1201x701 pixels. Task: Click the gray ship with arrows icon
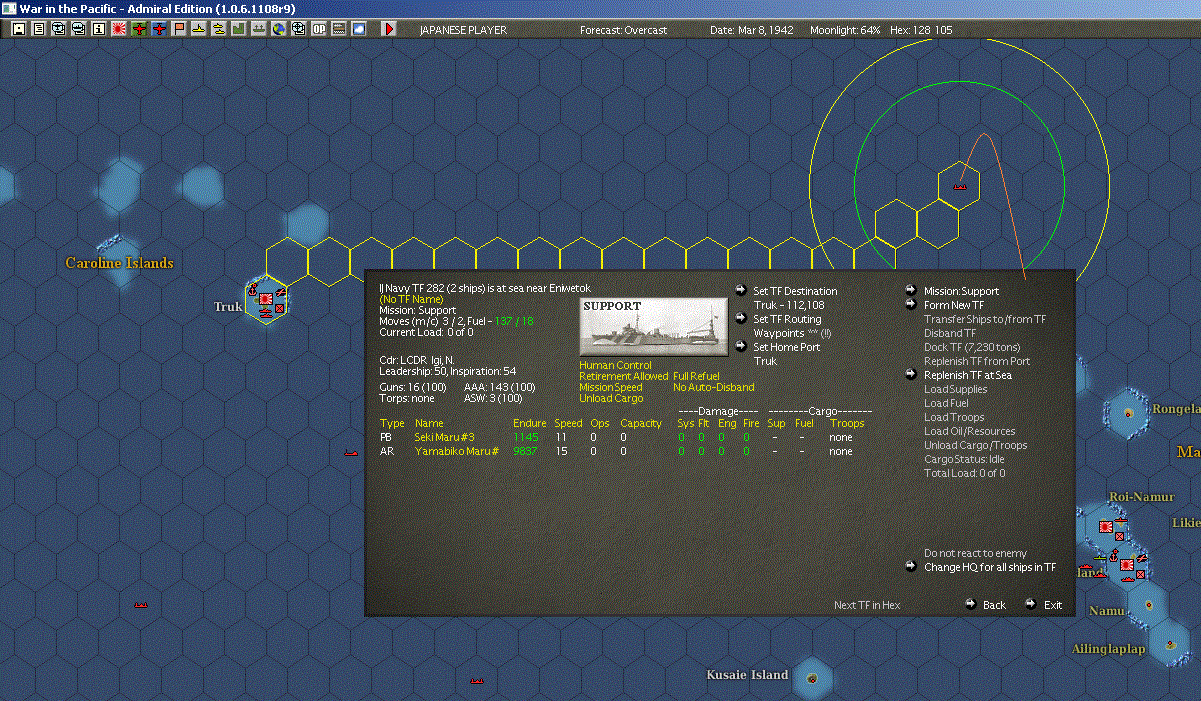[259, 30]
